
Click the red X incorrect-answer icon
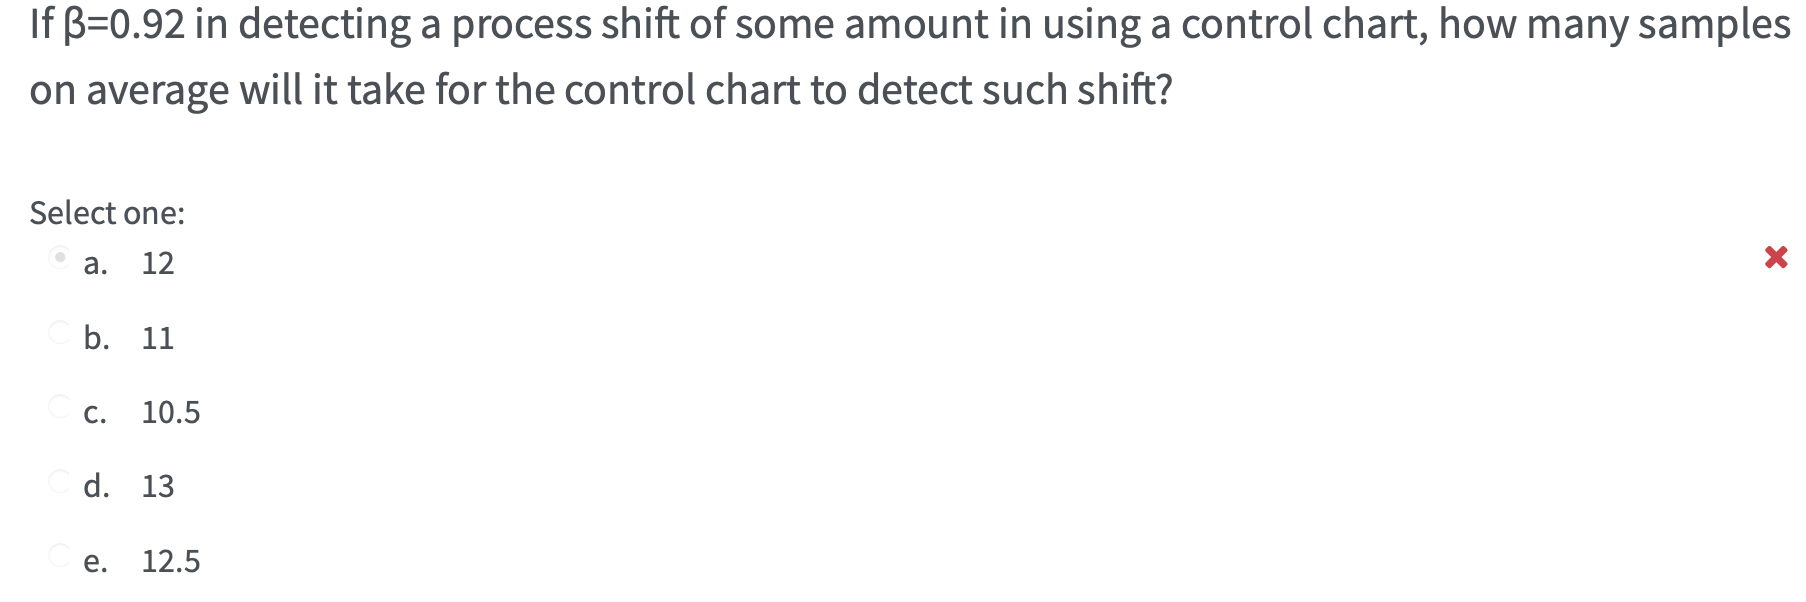1777,257
